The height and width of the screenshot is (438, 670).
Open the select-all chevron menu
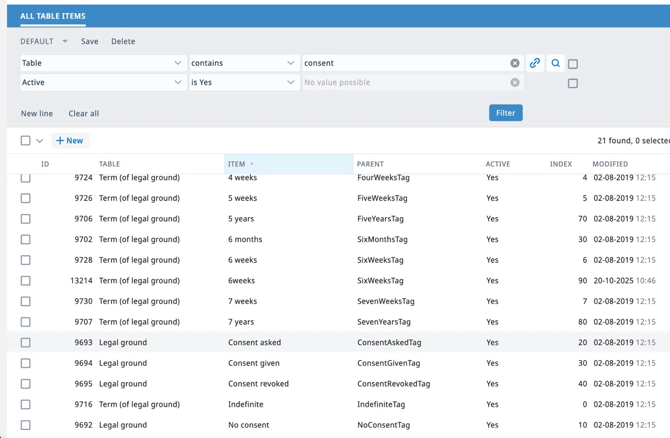pyautogui.click(x=40, y=141)
